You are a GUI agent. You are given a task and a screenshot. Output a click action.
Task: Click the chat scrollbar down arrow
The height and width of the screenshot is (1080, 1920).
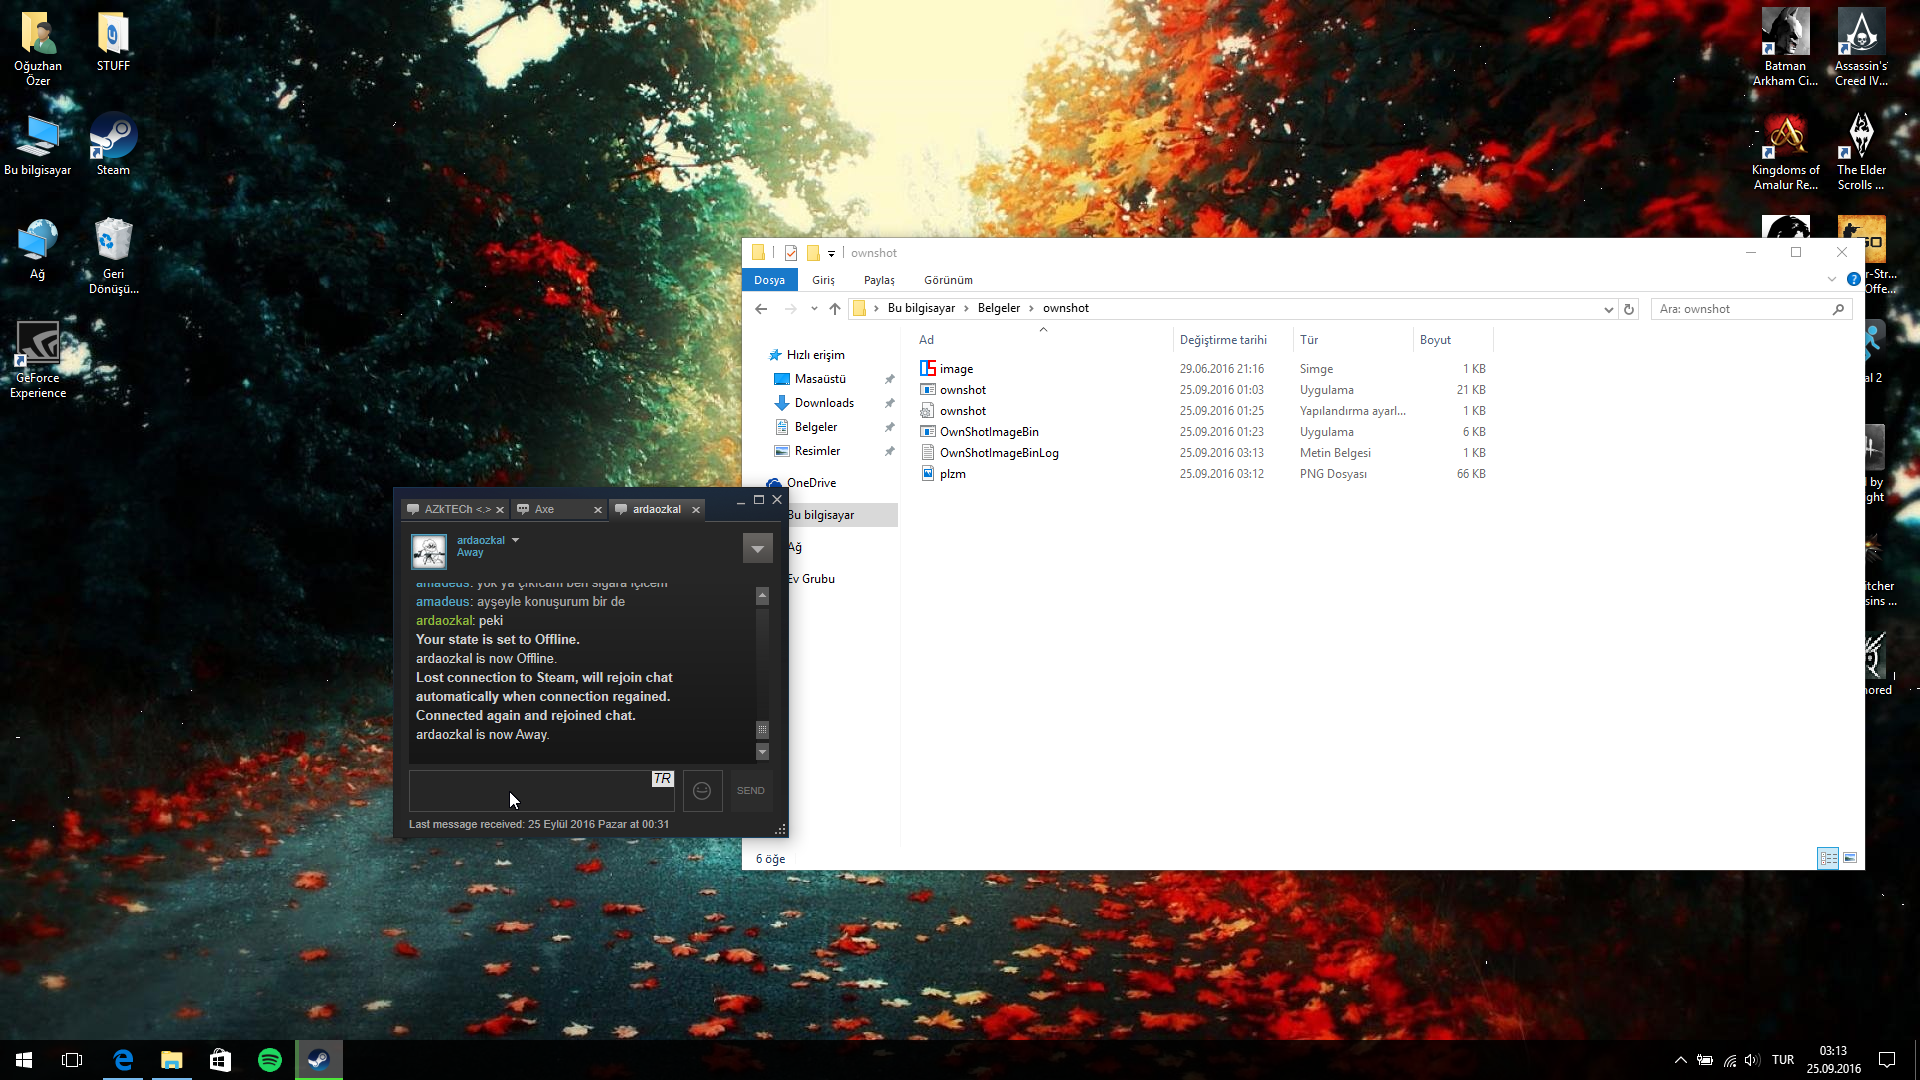(x=762, y=752)
